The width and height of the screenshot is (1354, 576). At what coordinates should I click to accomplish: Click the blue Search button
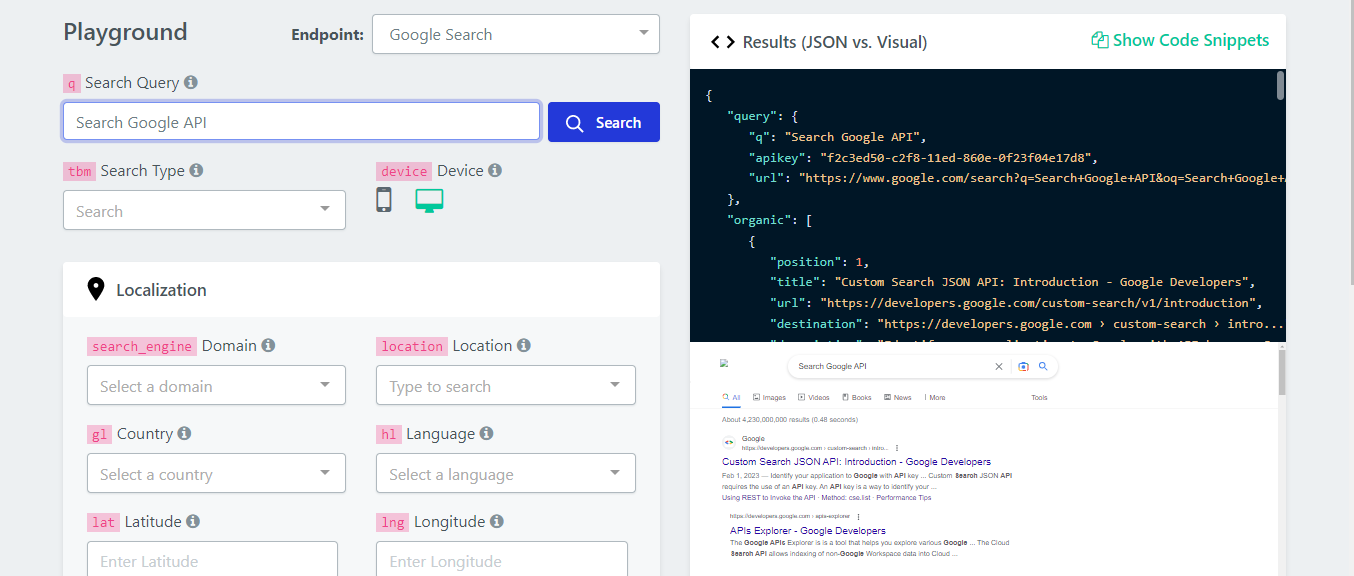pos(604,122)
